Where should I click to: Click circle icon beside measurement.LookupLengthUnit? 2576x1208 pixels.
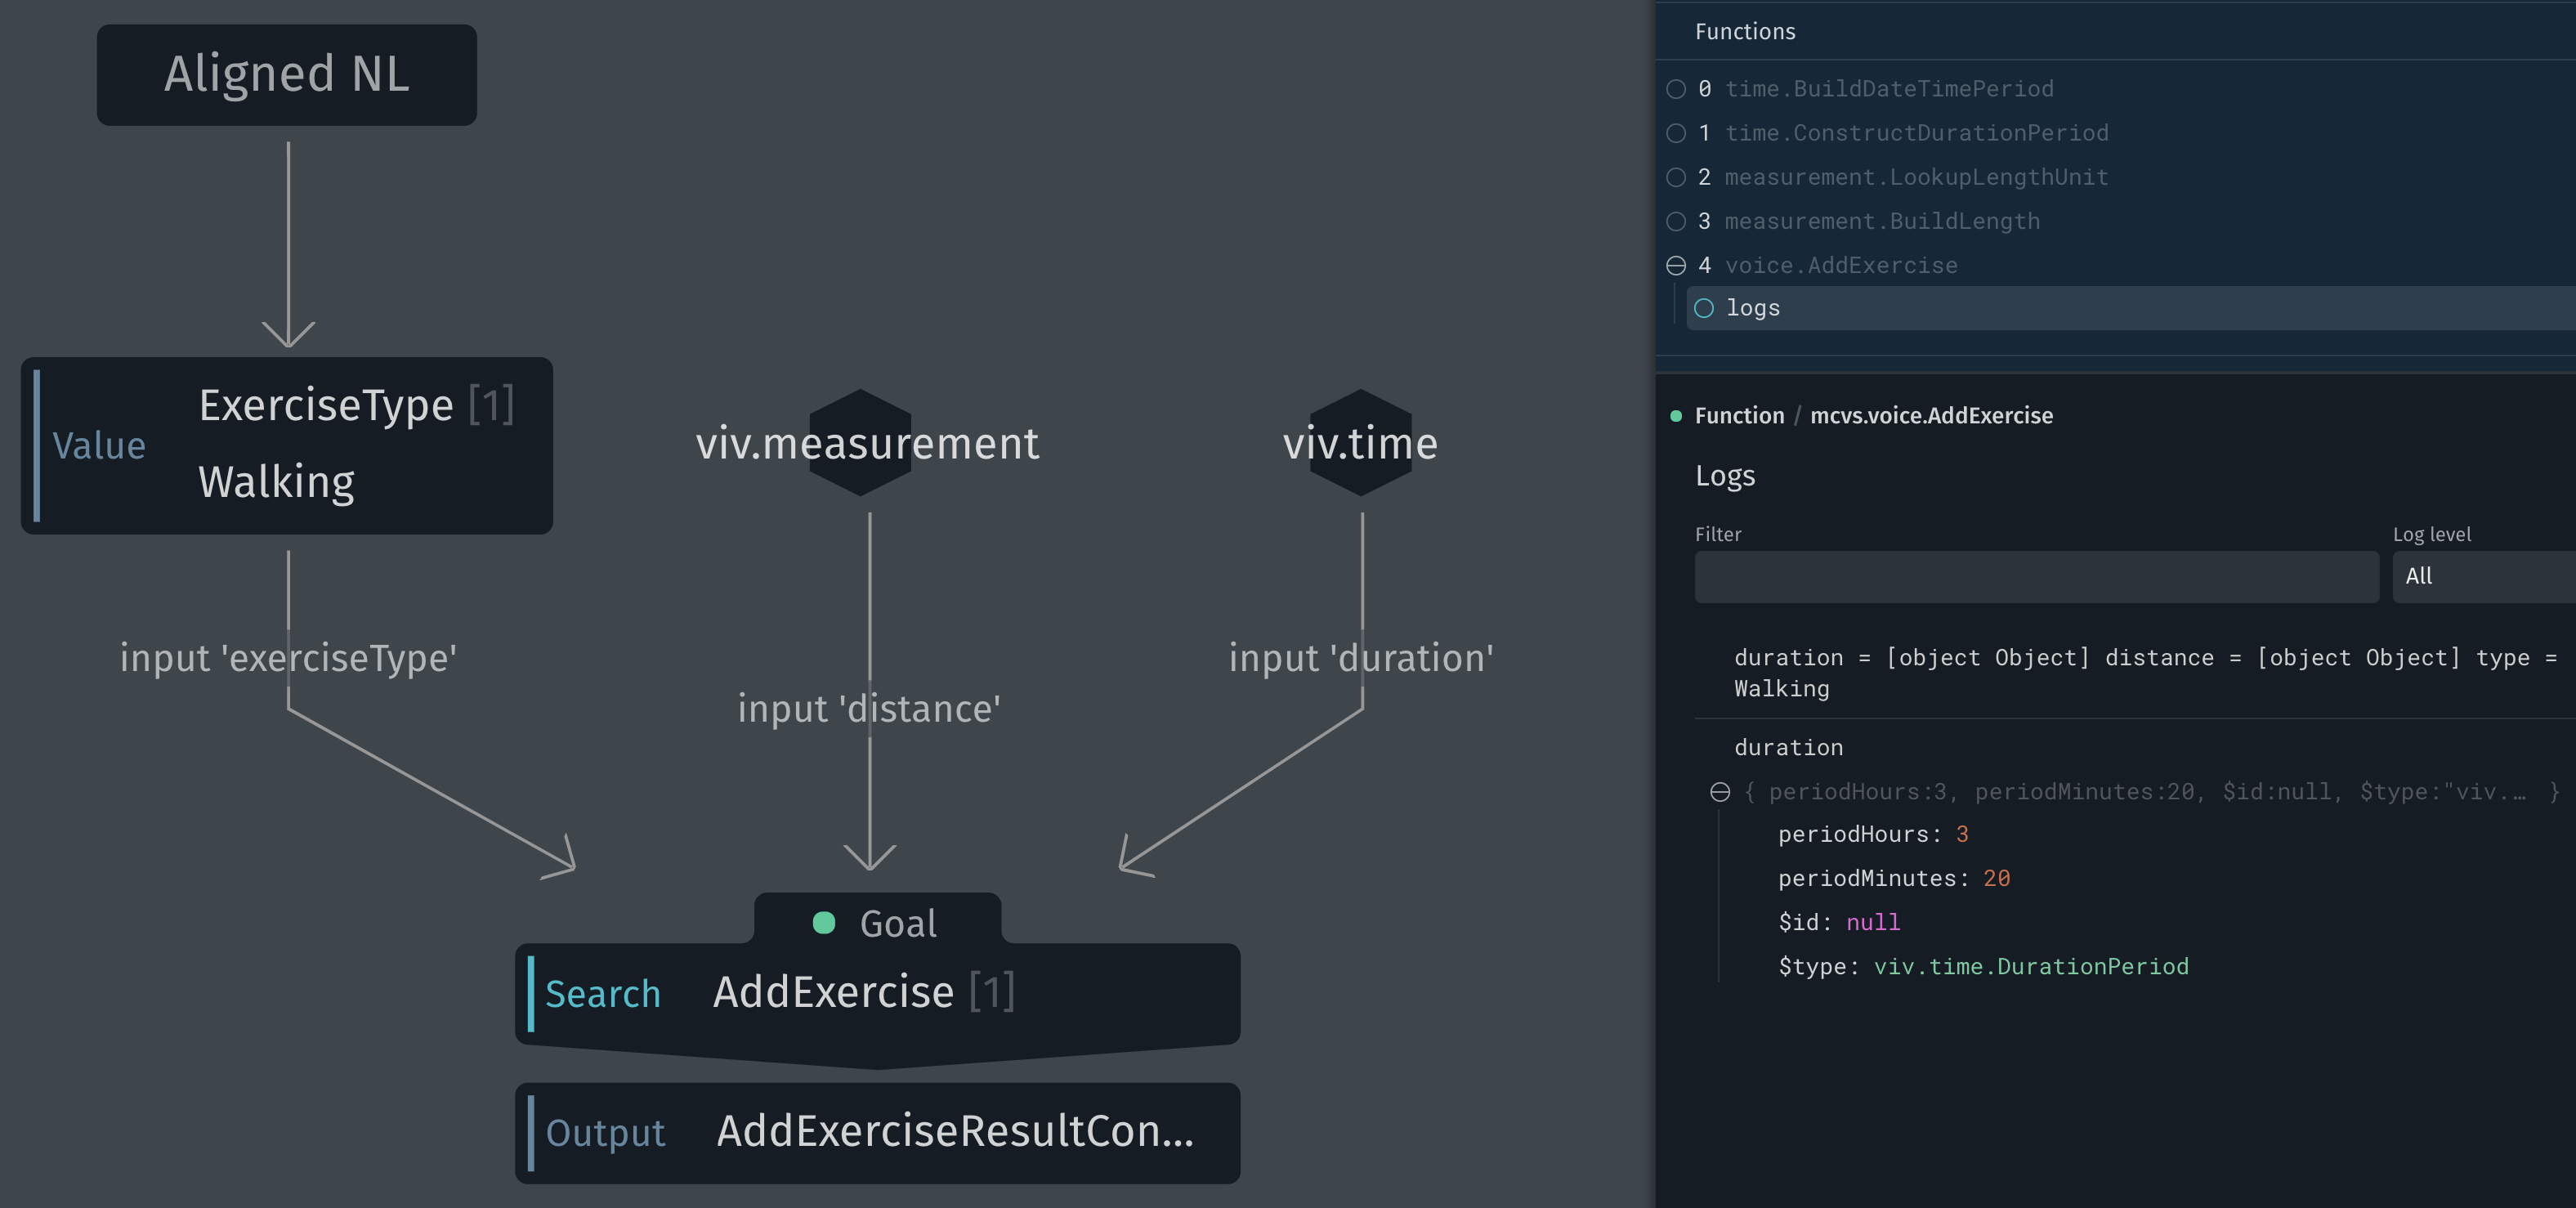tap(1676, 177)
